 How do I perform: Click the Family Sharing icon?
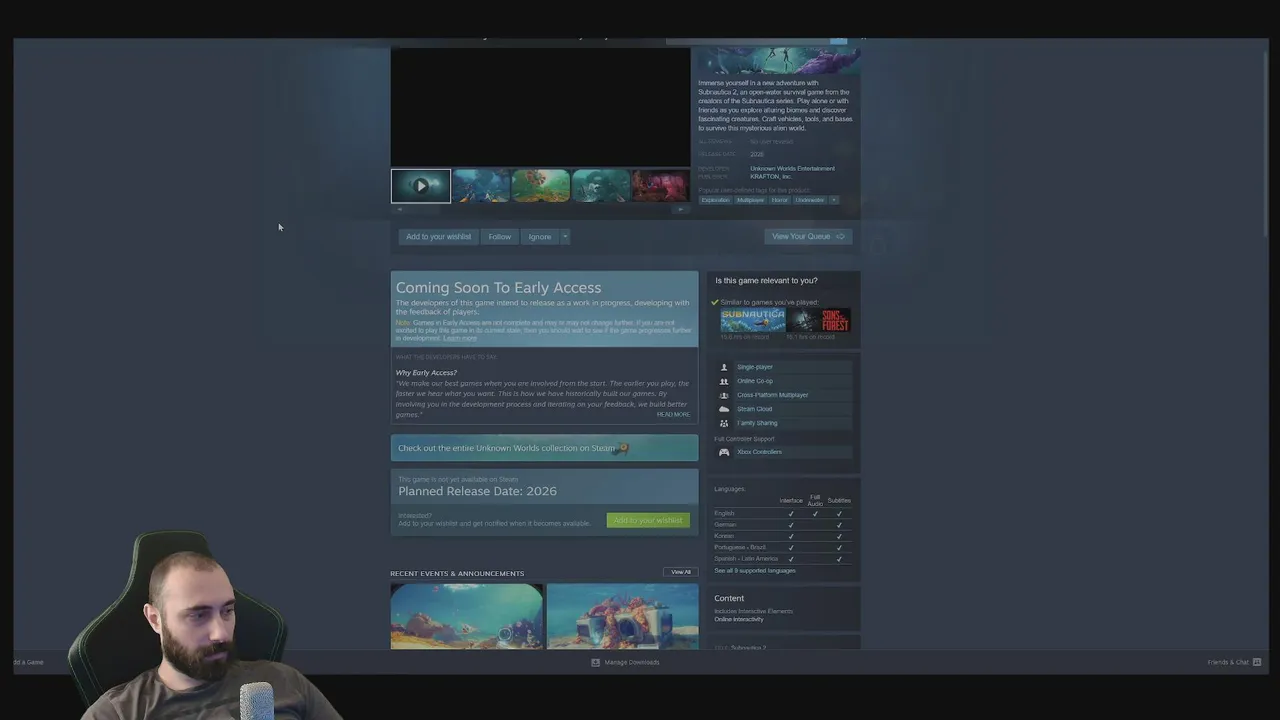tap(724, 423)
